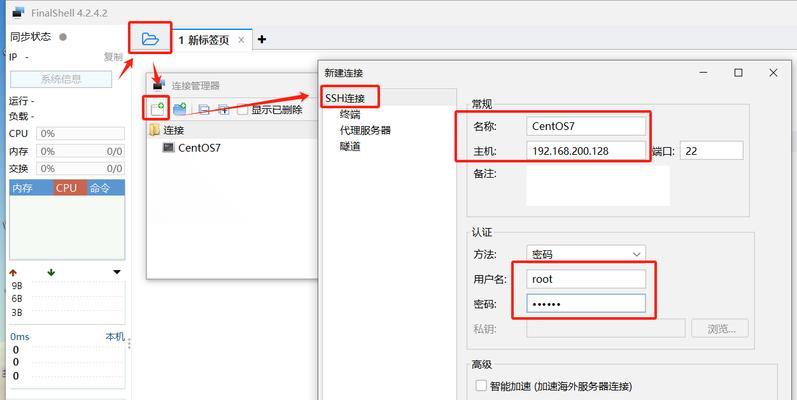
Task: Select 隧道 in the dialog tree
Action: (350, 146)
